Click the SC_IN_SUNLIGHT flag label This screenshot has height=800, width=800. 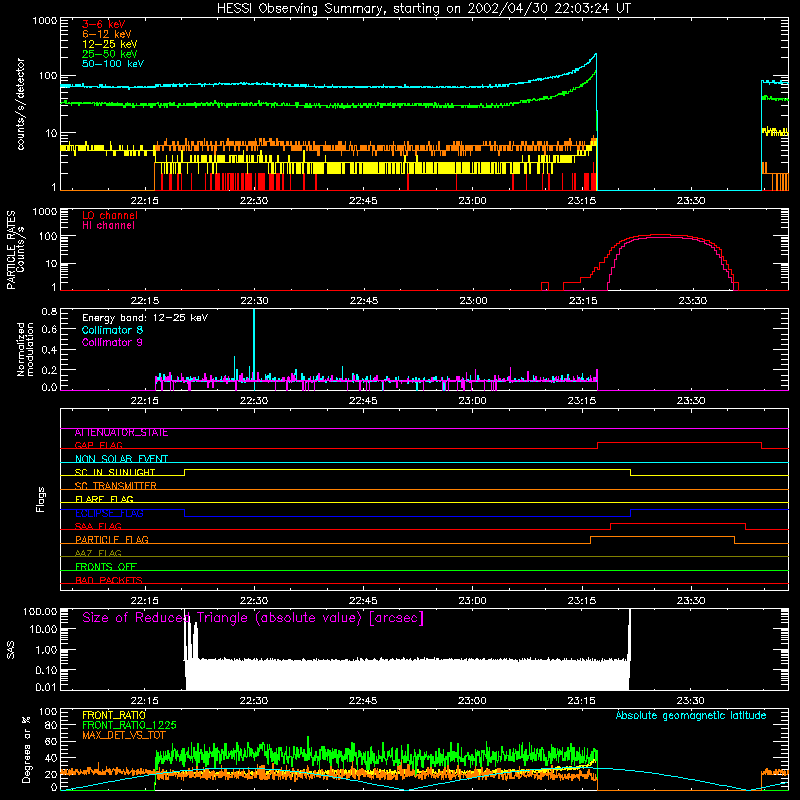coord(115,472)
